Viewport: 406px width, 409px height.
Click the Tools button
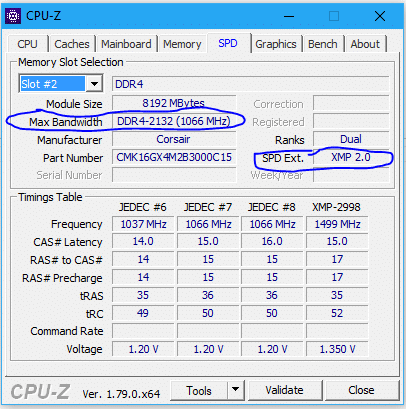pyautogui.click(x=199, y=390)
